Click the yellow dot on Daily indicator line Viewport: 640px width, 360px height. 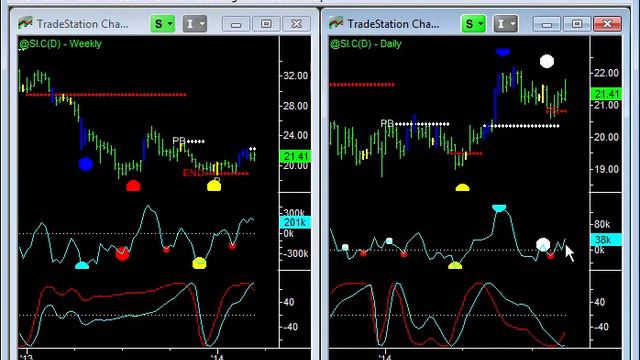click(455, 266)
